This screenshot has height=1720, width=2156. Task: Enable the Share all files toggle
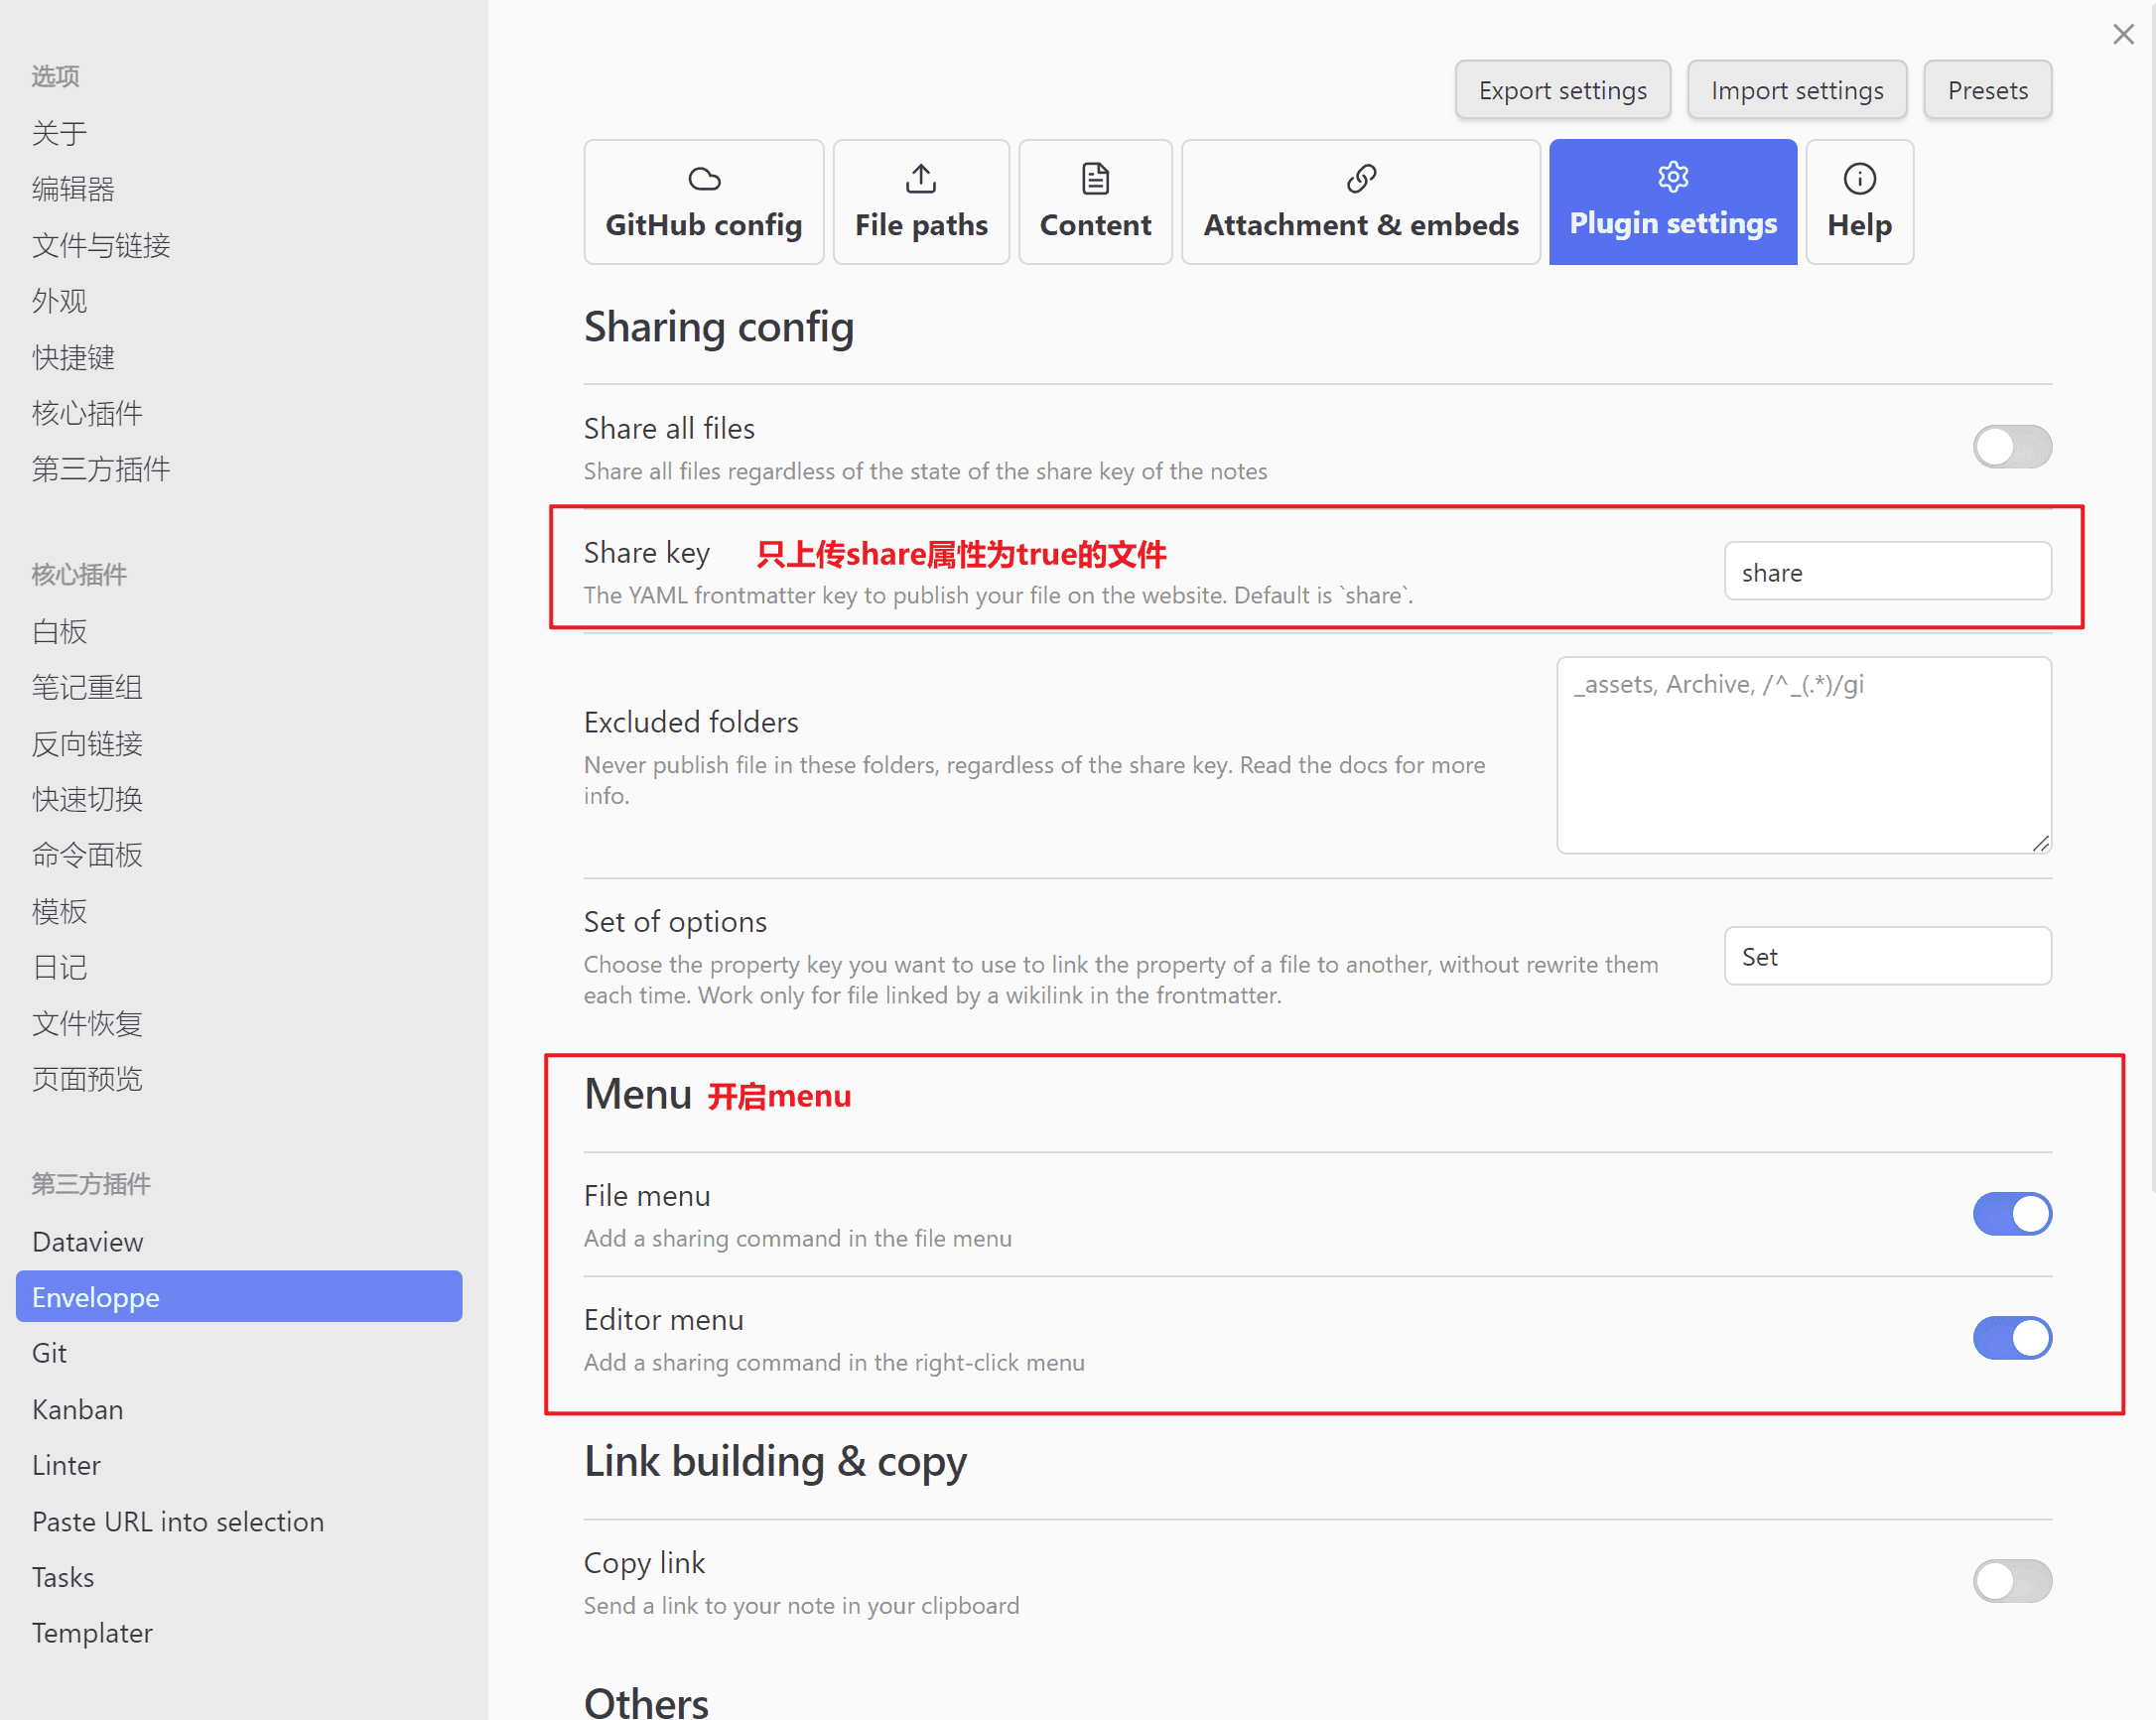tap(2011, 447)
